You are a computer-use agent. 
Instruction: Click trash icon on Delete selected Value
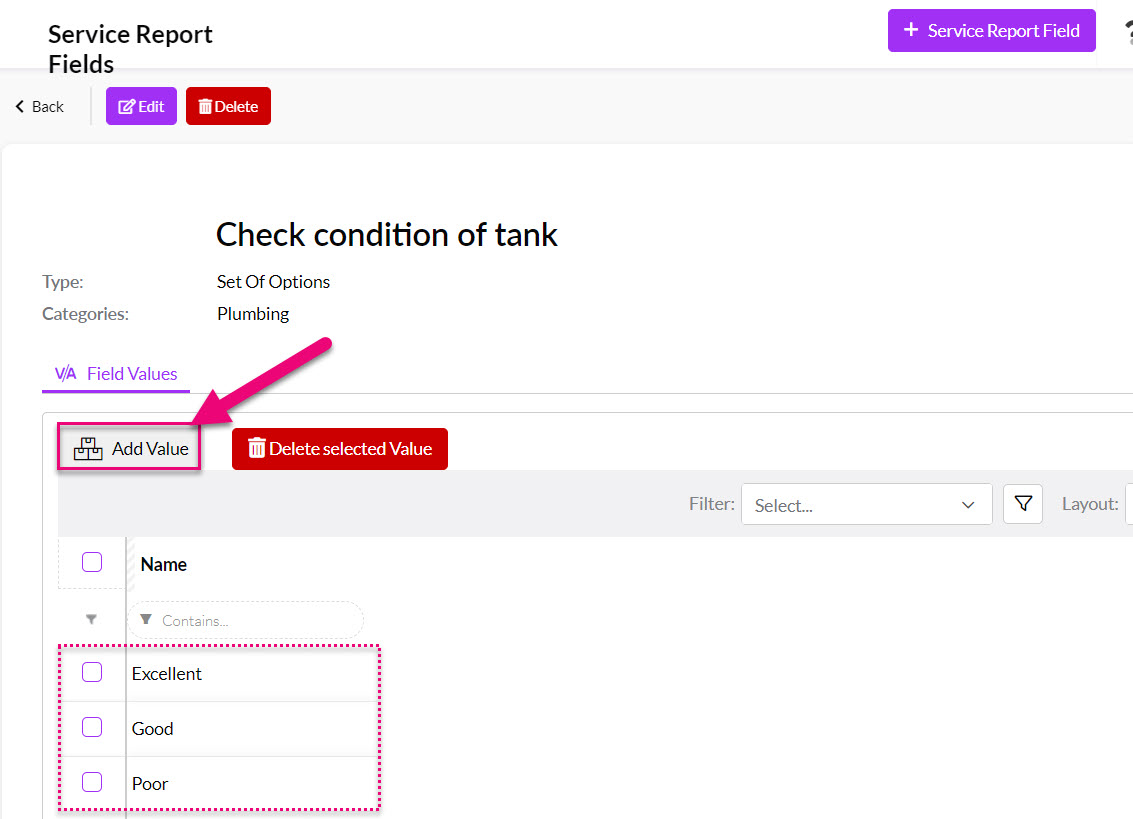pyautogui.click(x=257, y=448)
